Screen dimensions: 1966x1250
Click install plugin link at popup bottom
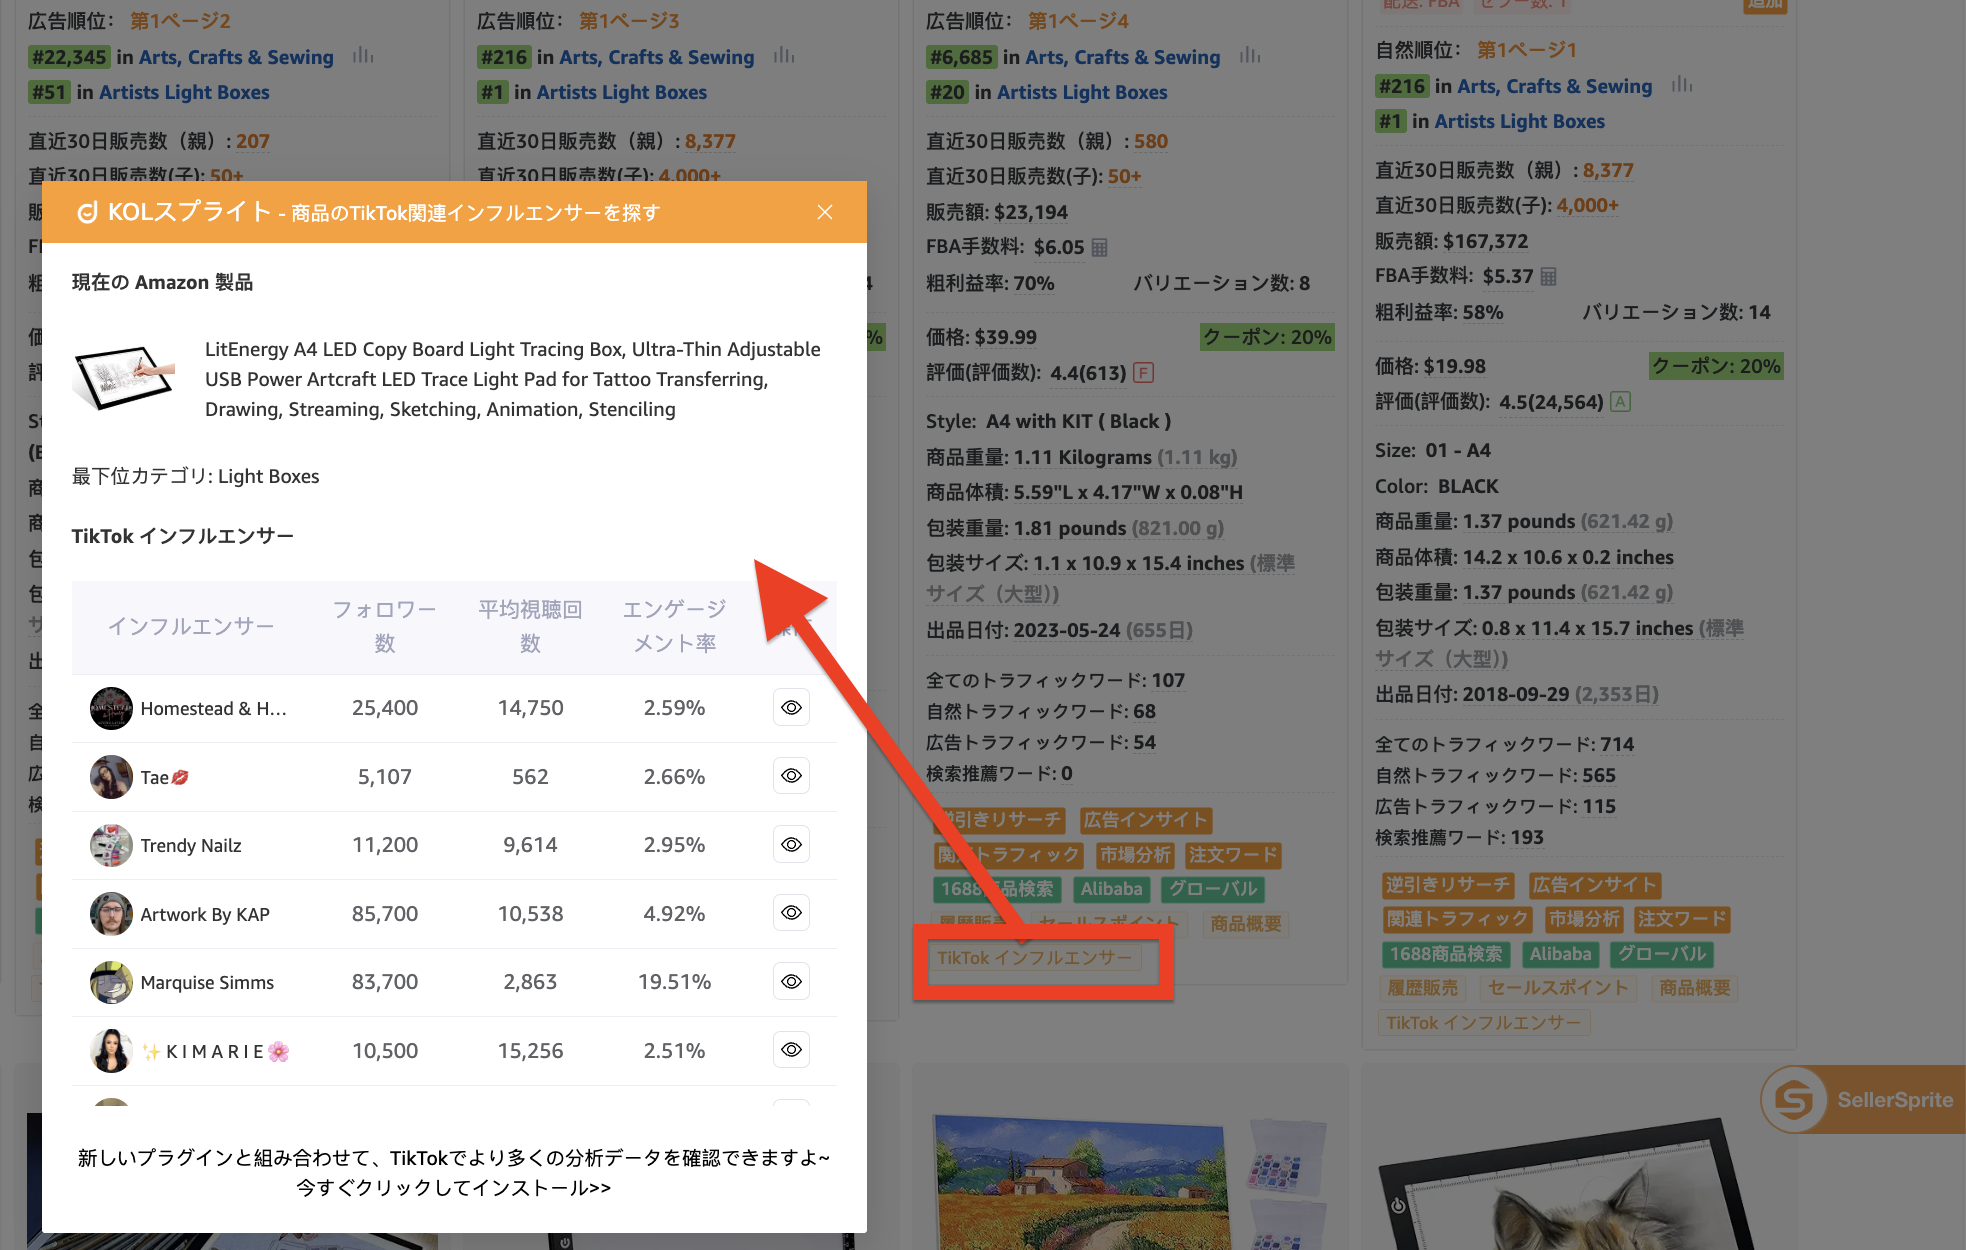[x=453, y=1188]
